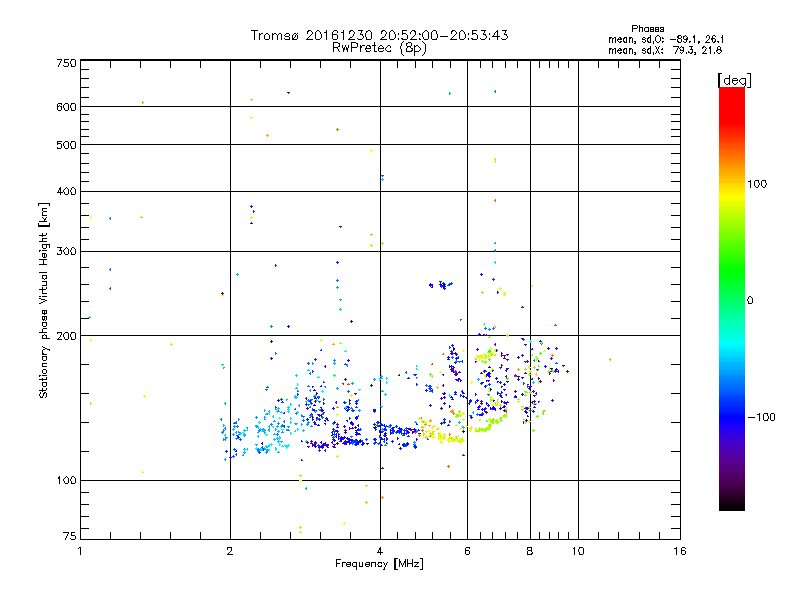Click the y-axis tick label '300'
The width and height of the screenshot is (800, 600).
pyautogui.click(x=66, y=252)
